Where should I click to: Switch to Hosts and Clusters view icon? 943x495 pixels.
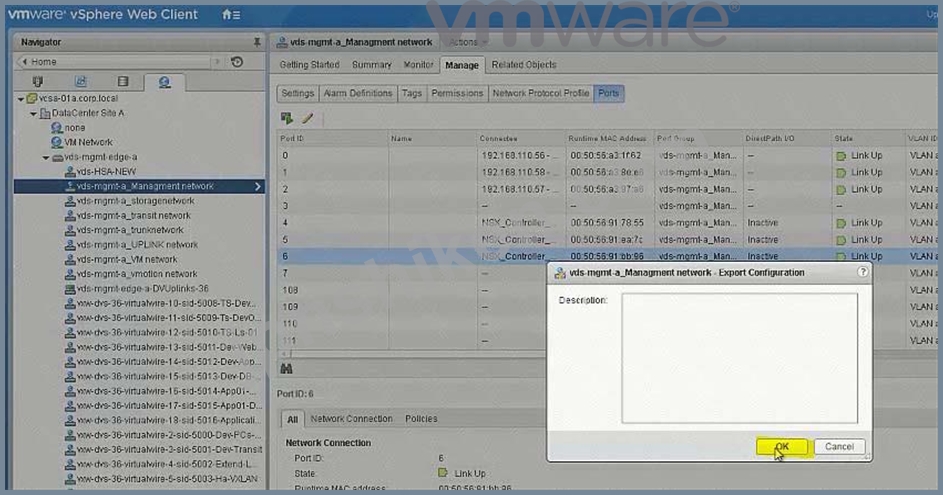point(37,81)
